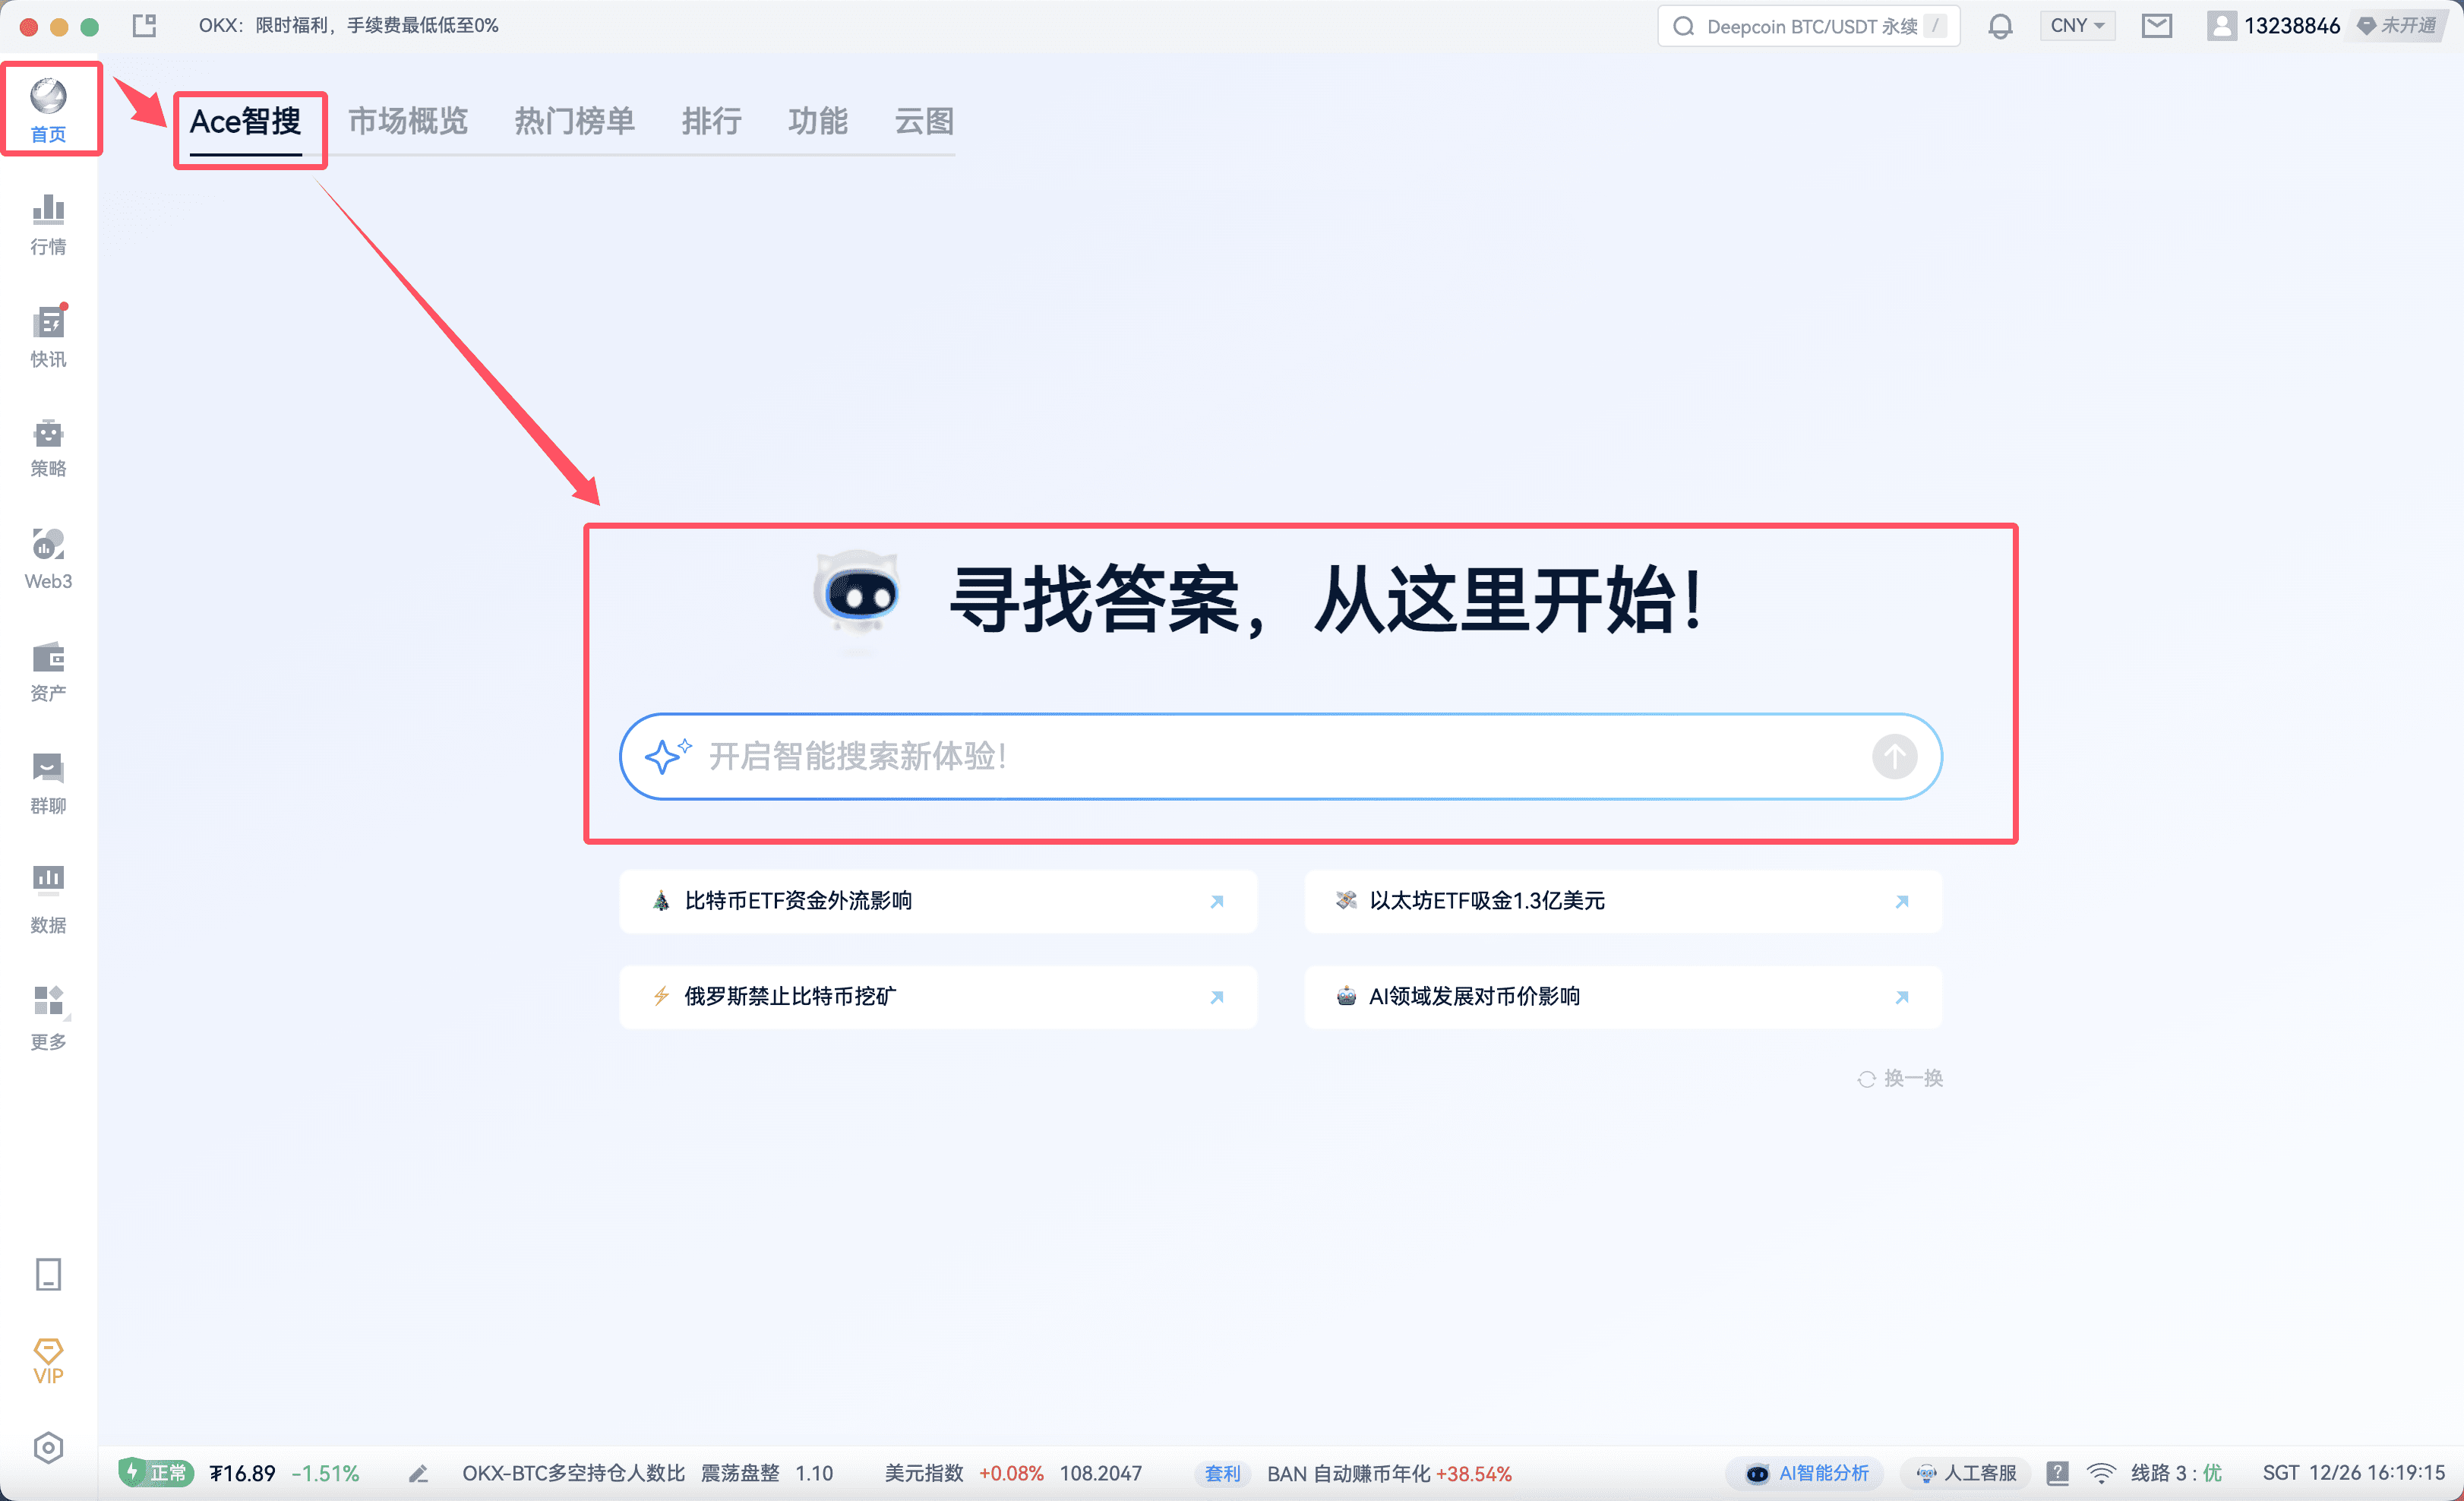Click the 线路 3 : 优 status
Image resolution: width=2464 pixels, height=1501 pixels.
pos(2176,1473)
